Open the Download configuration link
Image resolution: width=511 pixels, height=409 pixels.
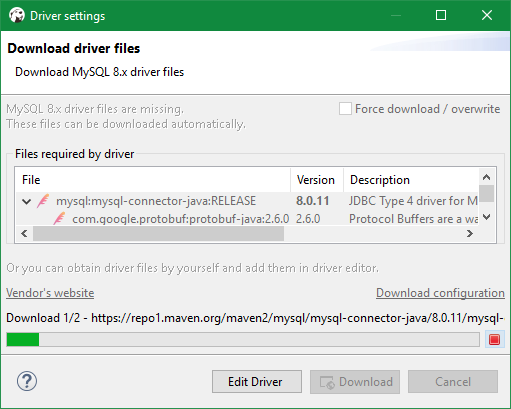pyautogui.click(x=440, y=293)
